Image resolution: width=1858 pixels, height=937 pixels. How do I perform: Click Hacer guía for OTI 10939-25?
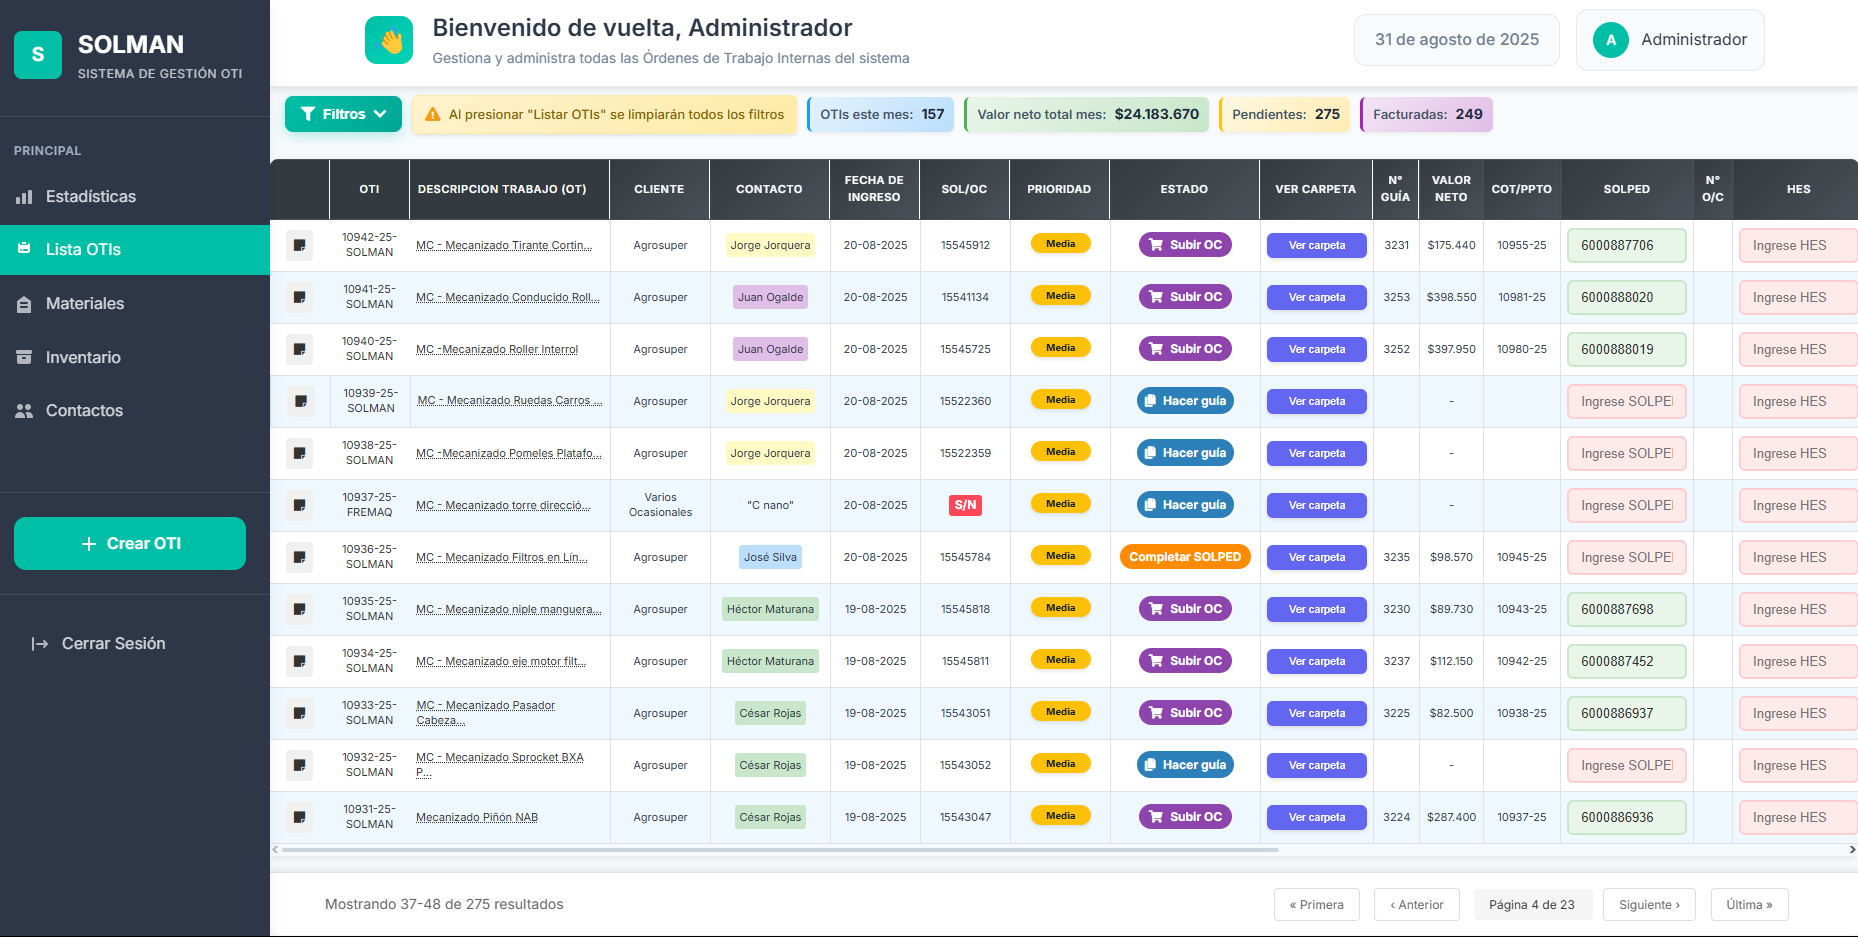click(x=1185, y=401)
